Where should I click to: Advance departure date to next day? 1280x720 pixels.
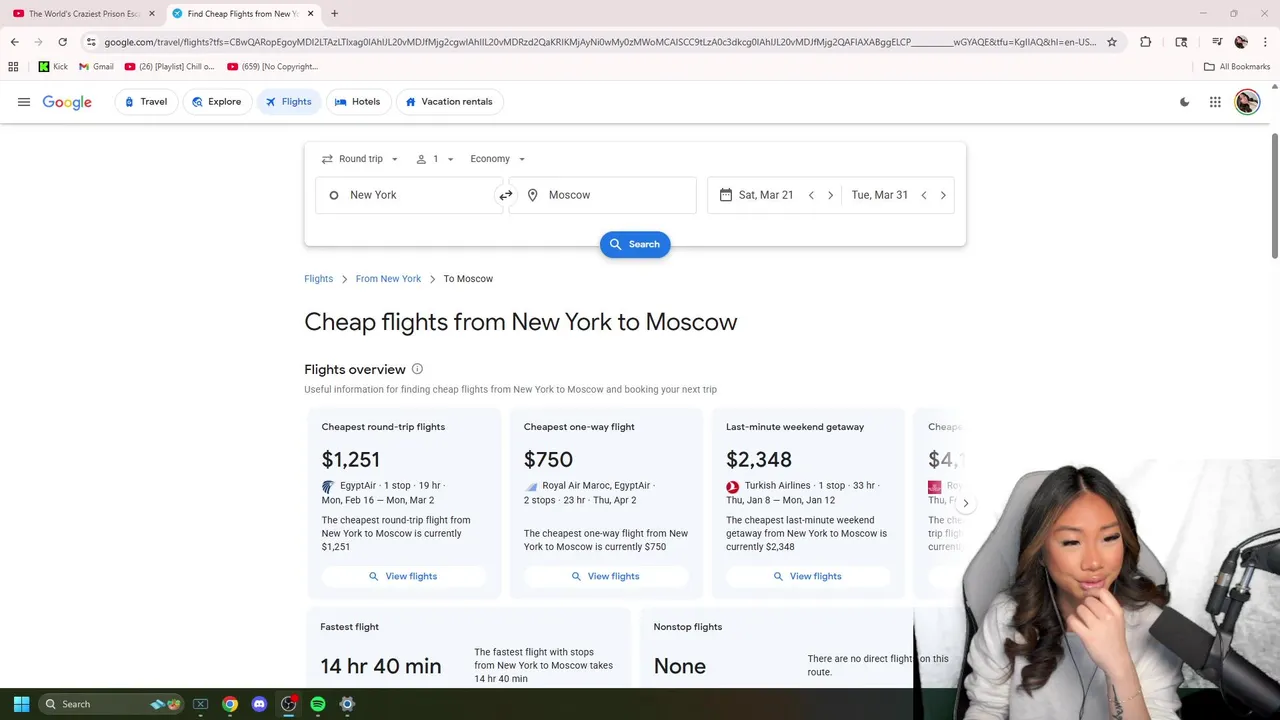tap(830, 195)
